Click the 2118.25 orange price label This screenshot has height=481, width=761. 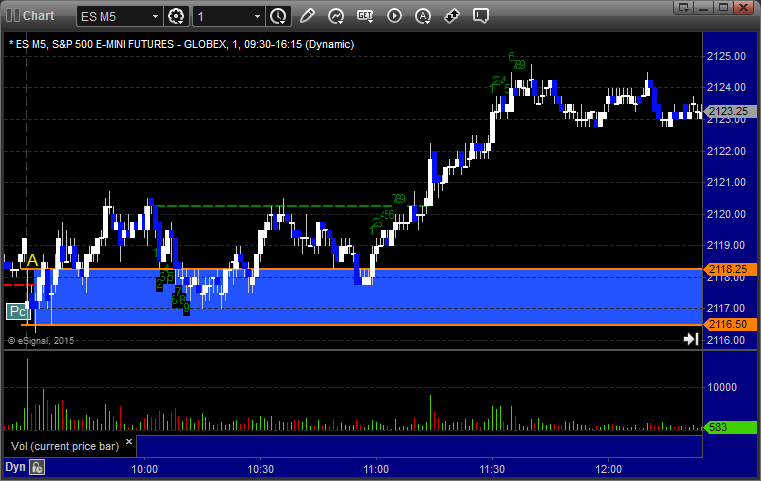[729, 269]
